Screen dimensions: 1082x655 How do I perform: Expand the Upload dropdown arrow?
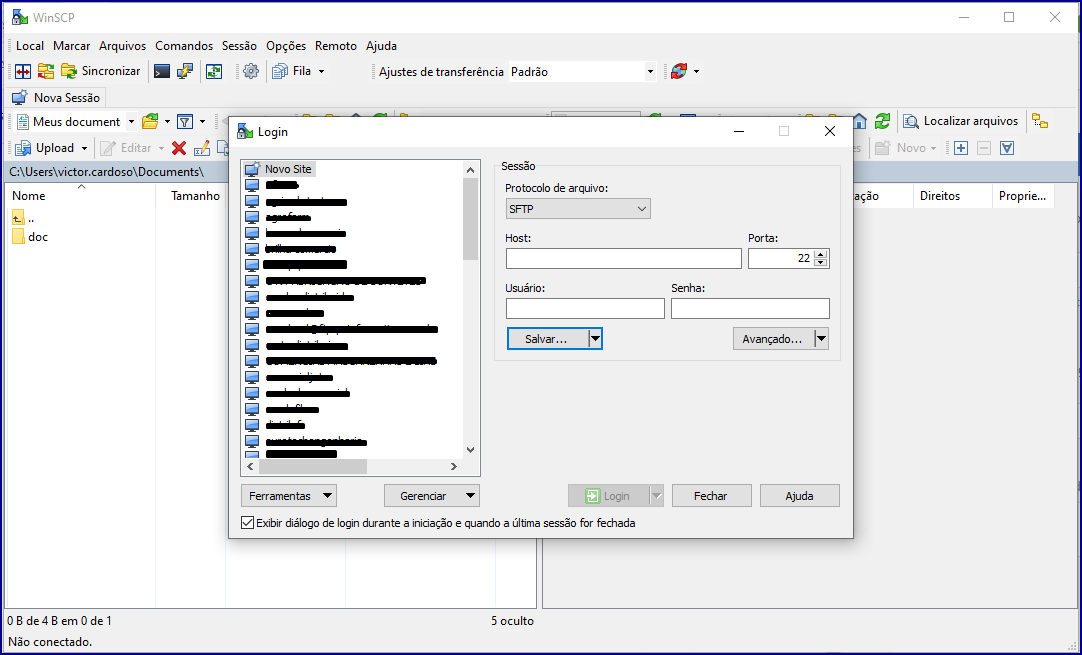click(84, 148)
